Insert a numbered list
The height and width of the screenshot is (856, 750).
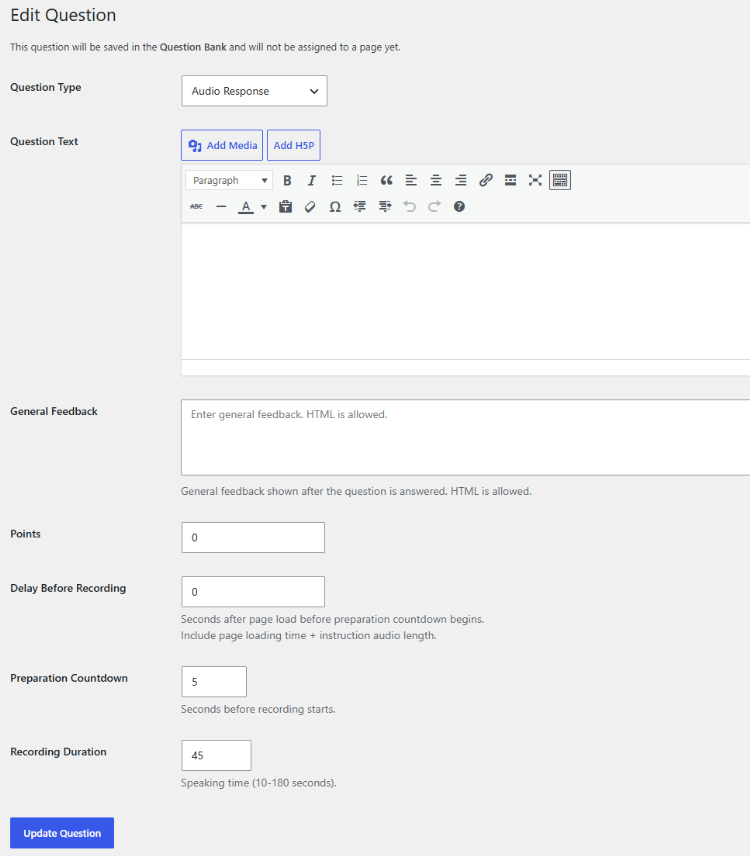pyautogui.click(x=361, y=181)
